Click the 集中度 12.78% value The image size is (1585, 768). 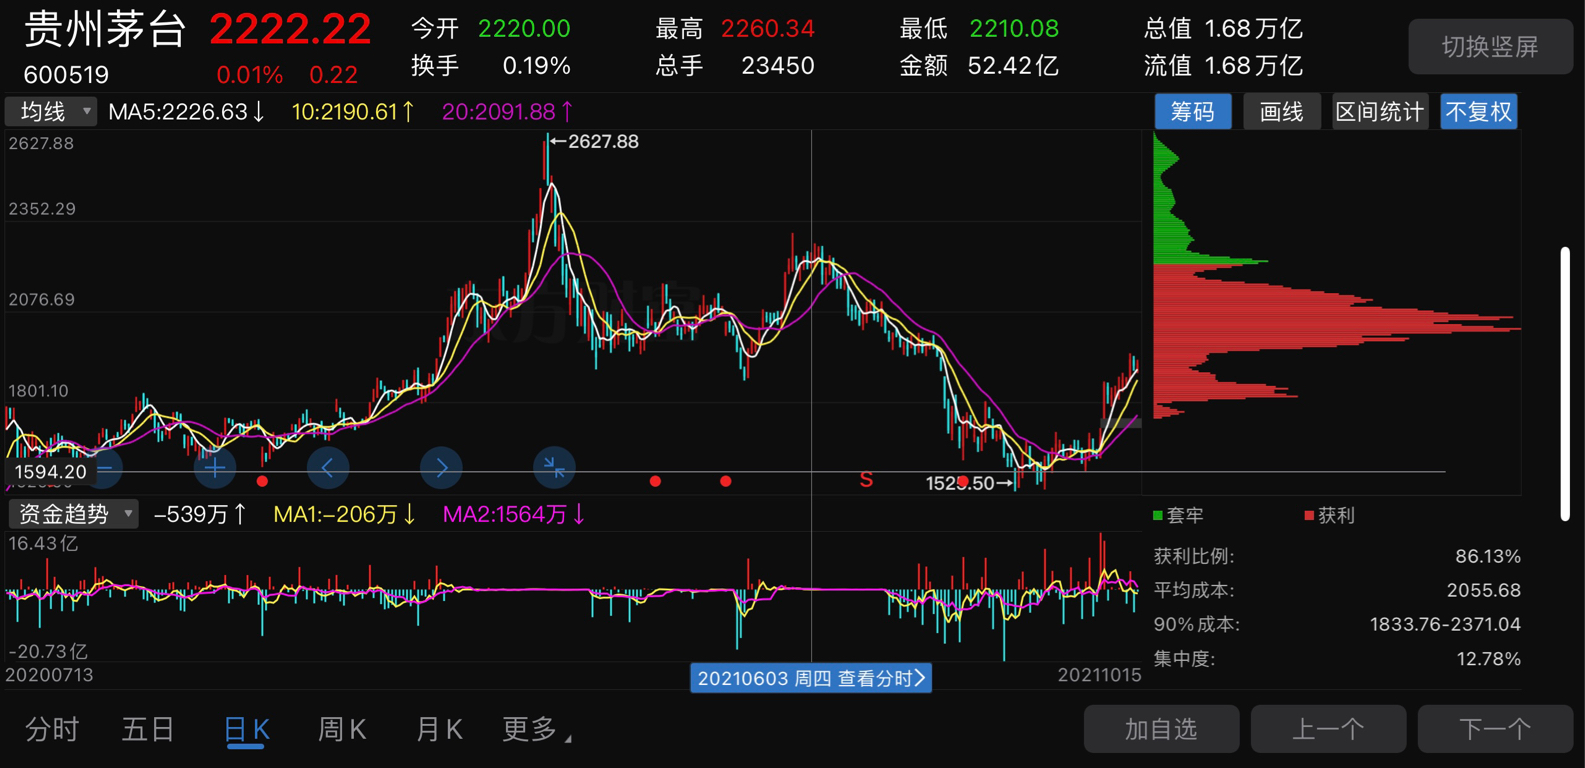(x=1488, y=658)
